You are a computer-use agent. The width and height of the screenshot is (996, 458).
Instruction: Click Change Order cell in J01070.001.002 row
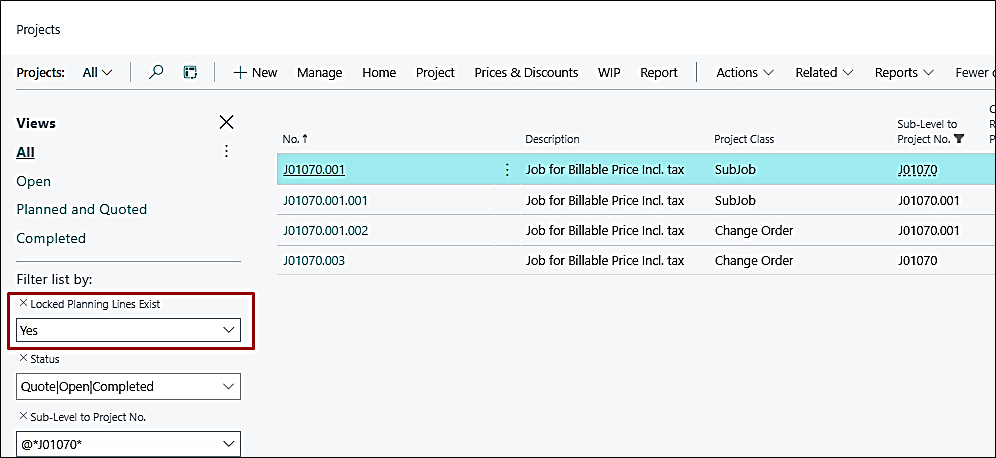tap(753, 231)
